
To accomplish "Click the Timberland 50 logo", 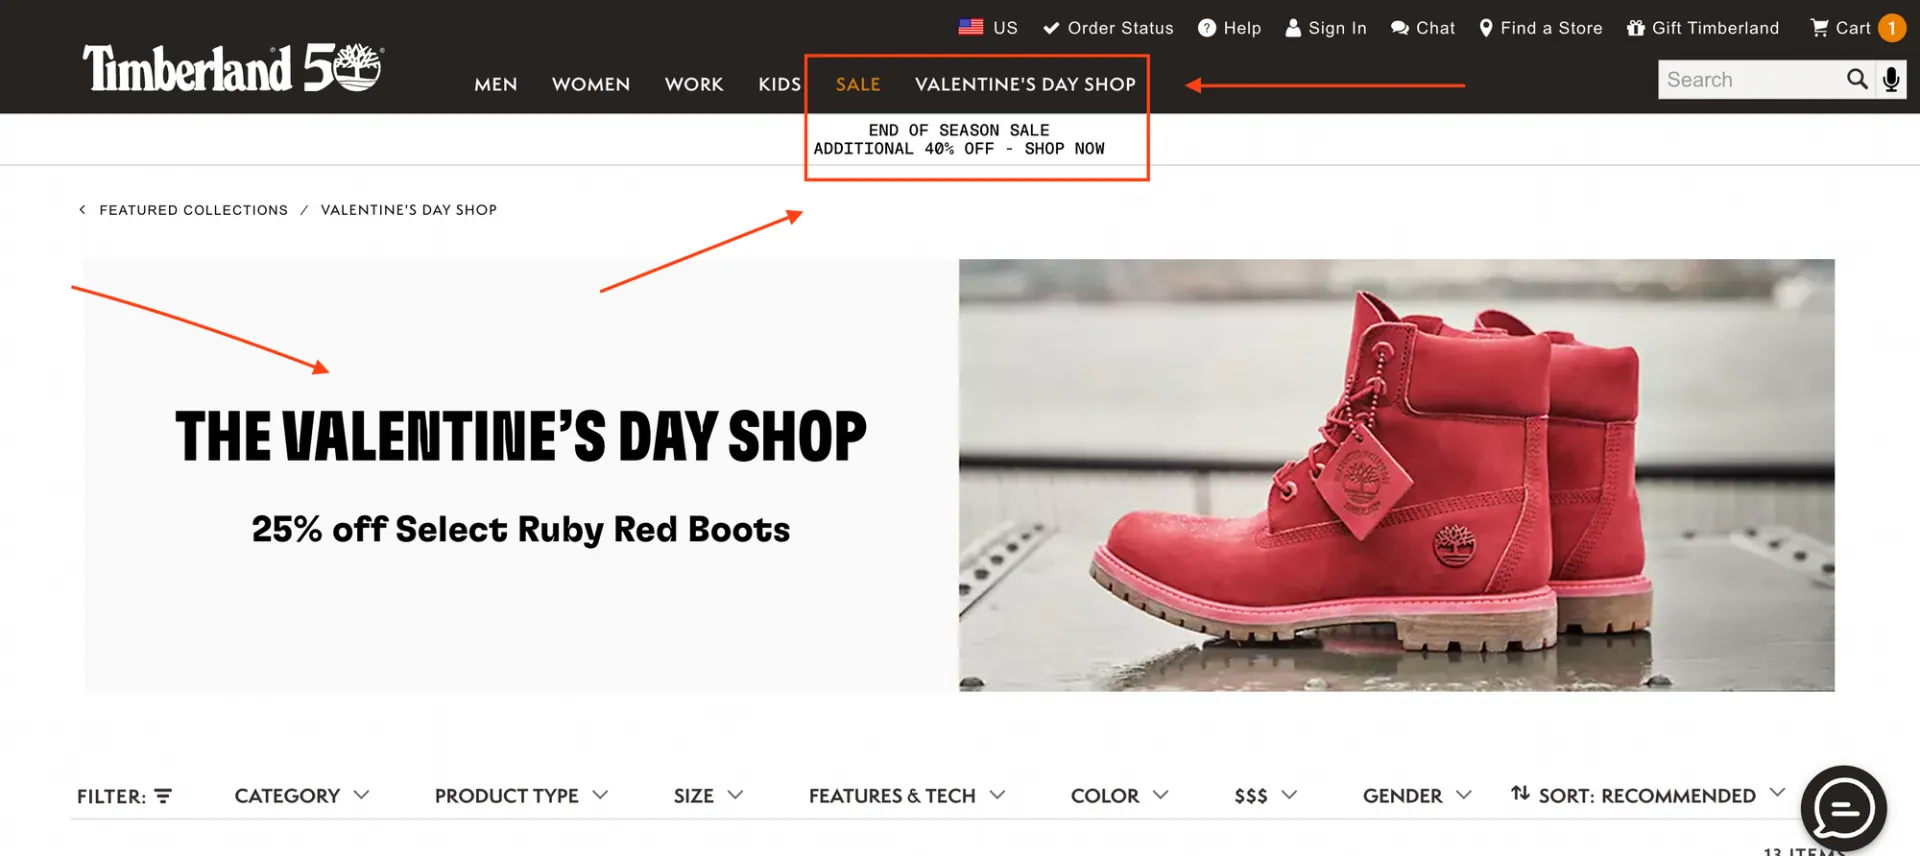I will coord(233,68).
